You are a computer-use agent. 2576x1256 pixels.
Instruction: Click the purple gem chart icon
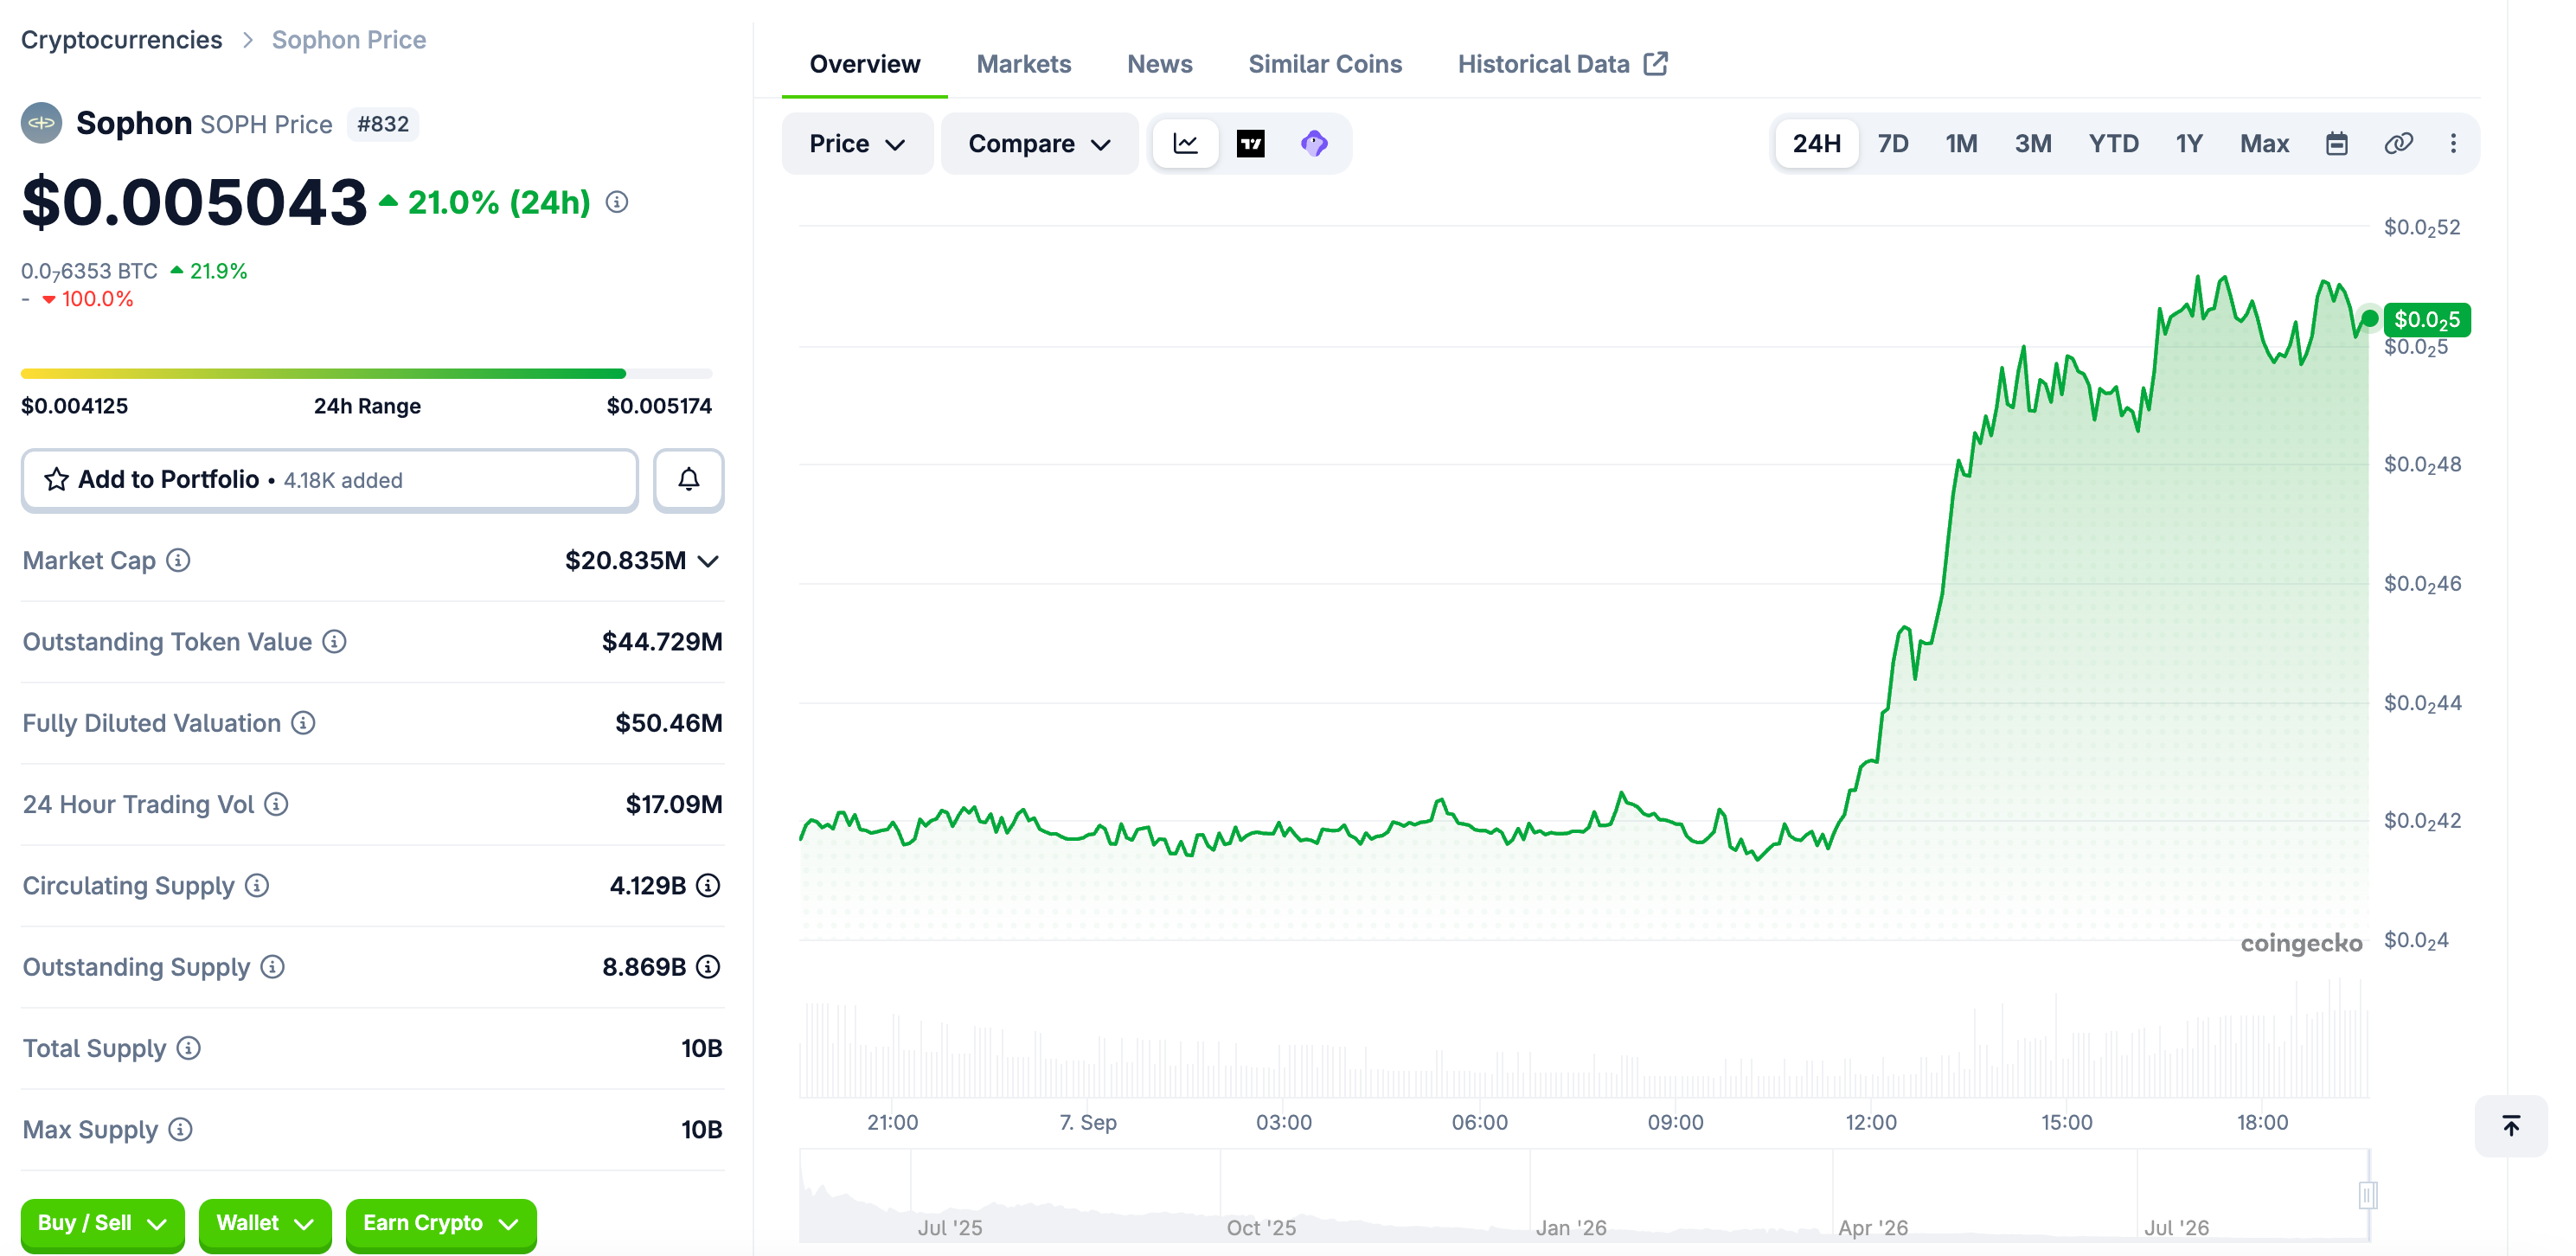(1314, 143)
